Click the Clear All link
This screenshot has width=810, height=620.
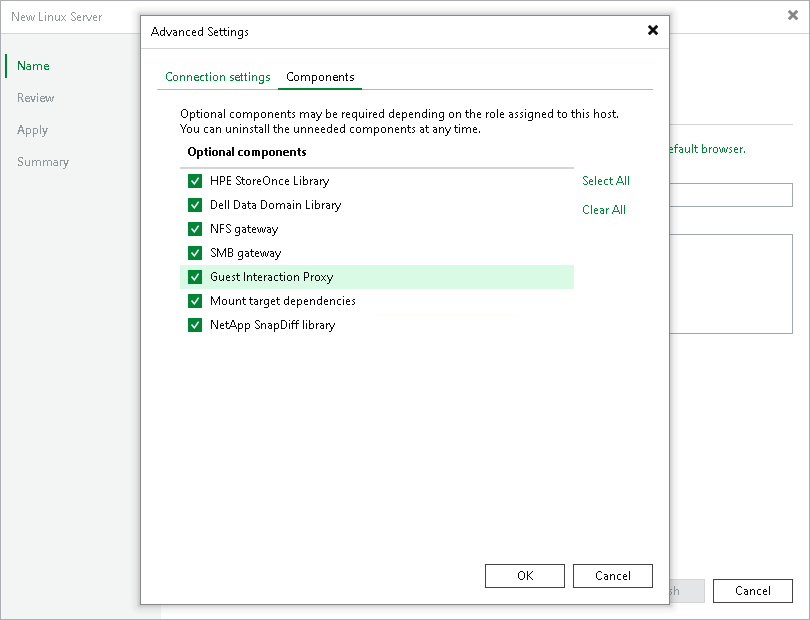pyautogui.click(x=603, y=210)
